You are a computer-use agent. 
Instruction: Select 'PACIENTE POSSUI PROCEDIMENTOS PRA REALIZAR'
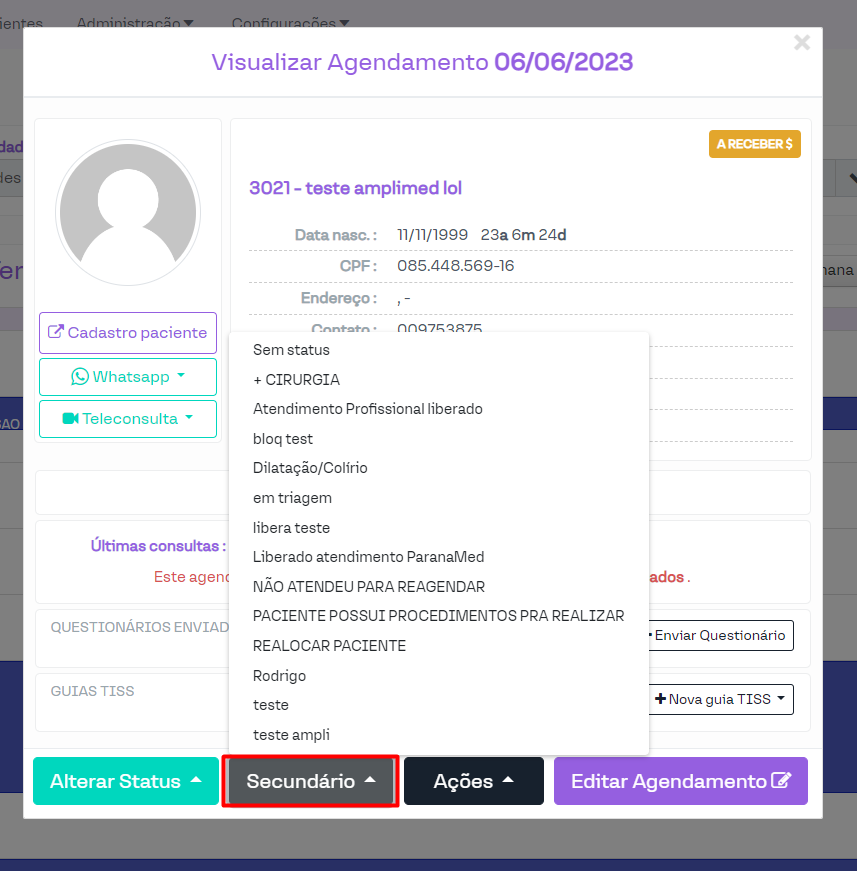point(438,616)
